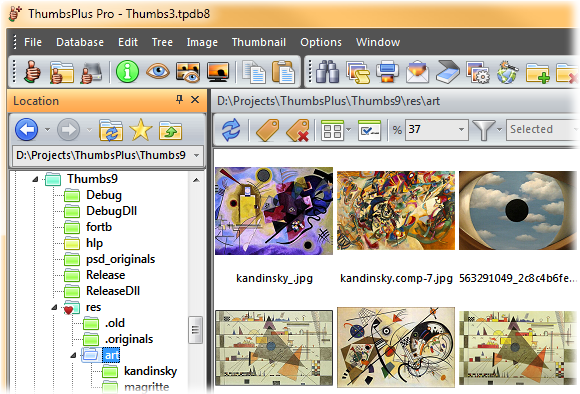Image resolution: width=580 pixels, height=394 pixels.
Task: Click the printer icon
Action: pyautogui.click(x=387, y=72)
